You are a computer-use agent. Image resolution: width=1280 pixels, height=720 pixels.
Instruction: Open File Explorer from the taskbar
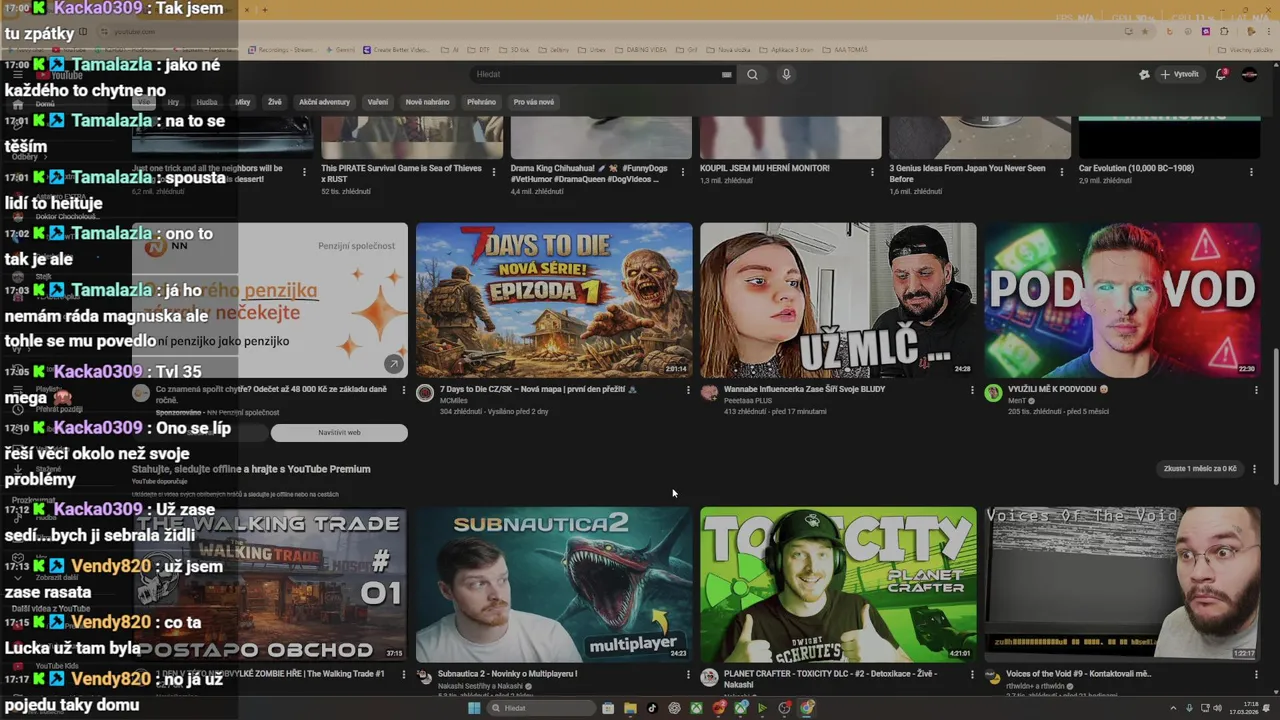coord(630,708)
